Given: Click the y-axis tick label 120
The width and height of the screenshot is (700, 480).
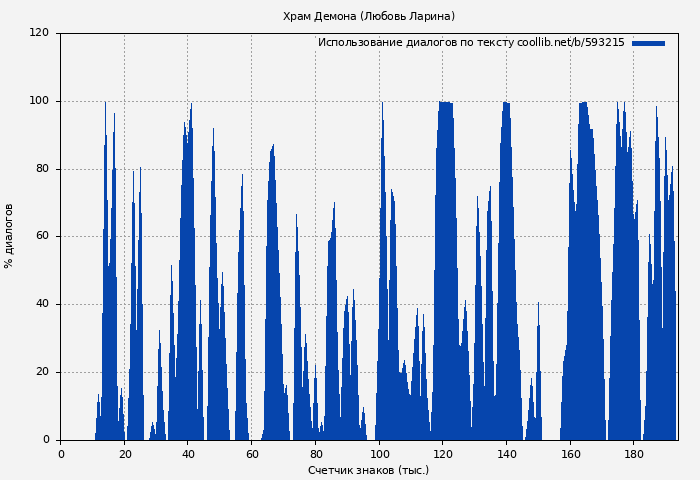Looking at the screenshot, I should 39,33.
